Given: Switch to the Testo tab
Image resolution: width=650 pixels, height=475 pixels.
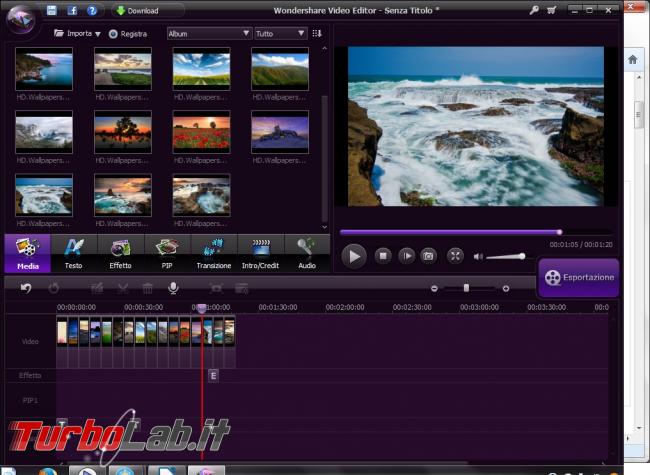Looking at the screenshot, I should [74, 253].
